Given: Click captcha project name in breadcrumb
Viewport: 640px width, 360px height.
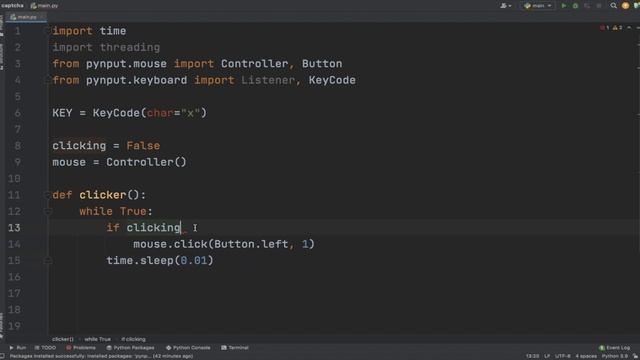Looking at the screenshot, I should [12, 6].
